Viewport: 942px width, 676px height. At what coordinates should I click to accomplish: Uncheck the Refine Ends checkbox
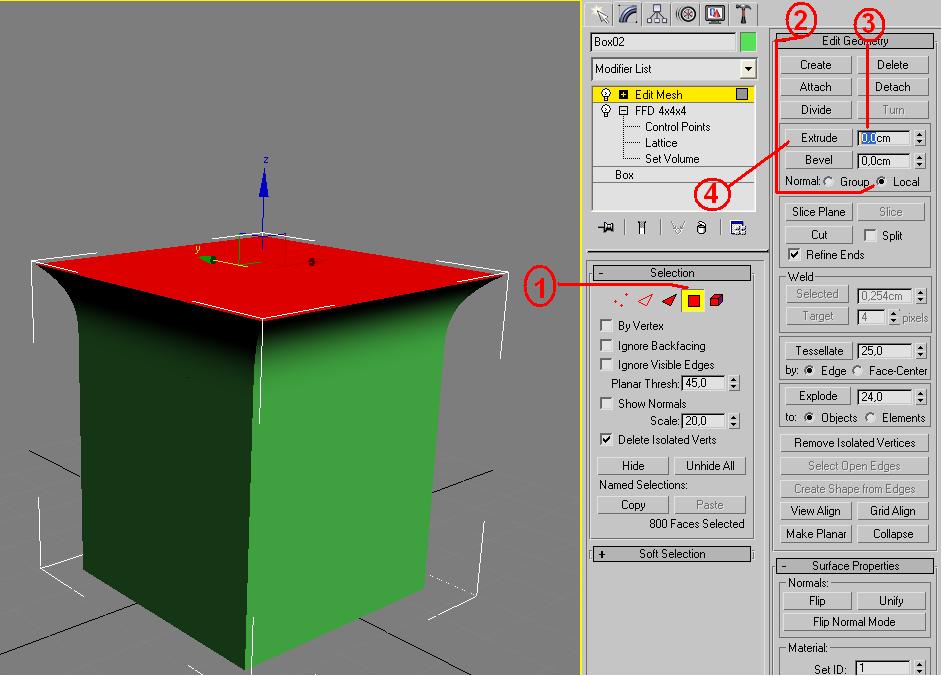coord(794,255)
